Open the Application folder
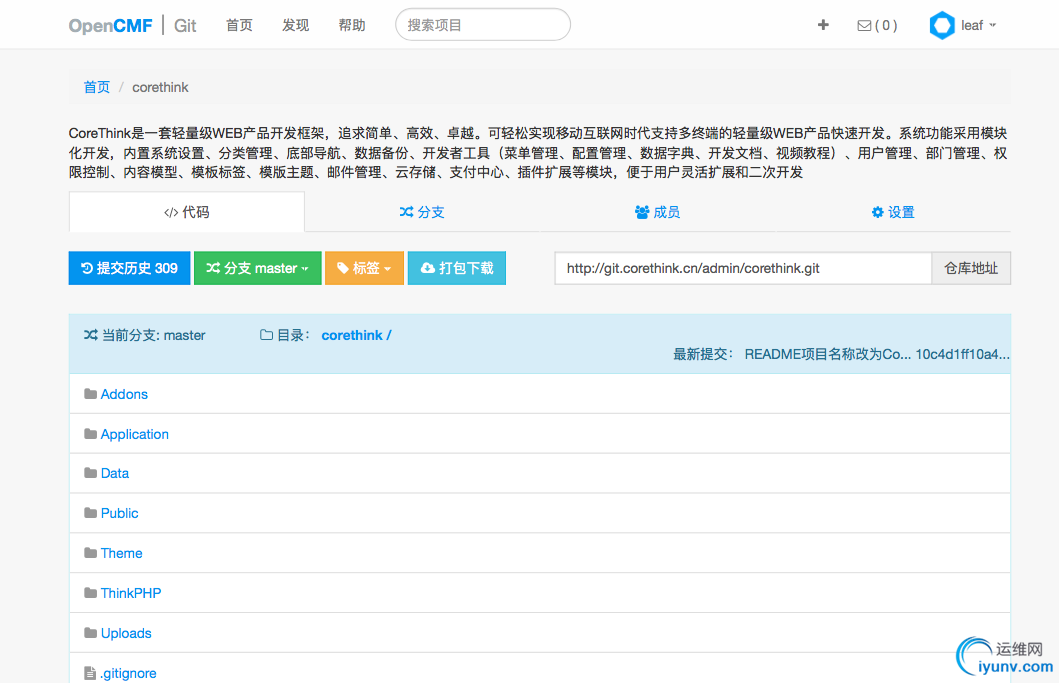The height and width of the screenshot is (683, 1059). [x=134, y=434]
